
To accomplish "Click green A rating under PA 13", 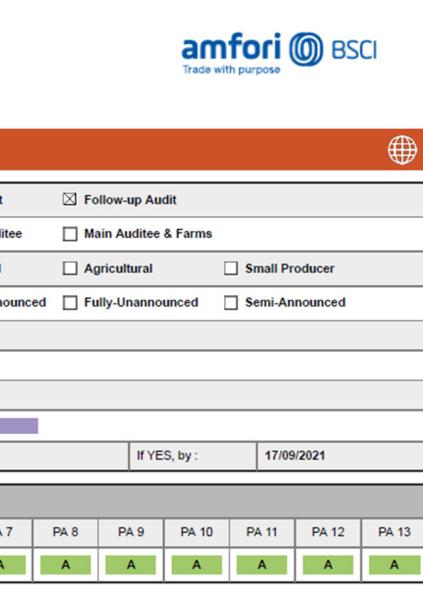I will pyautogui.click(x=394, y=564).
